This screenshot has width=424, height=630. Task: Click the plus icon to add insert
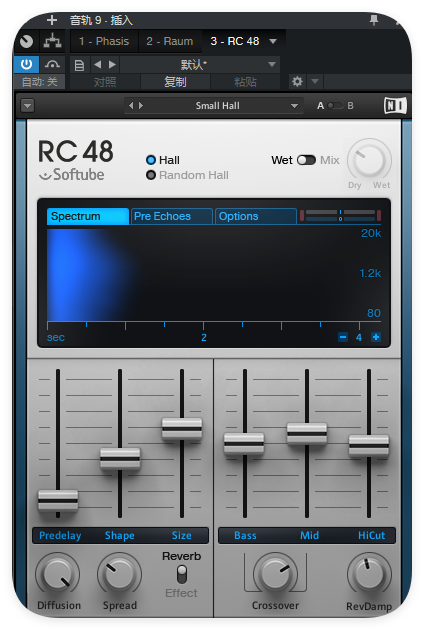pos(52,20)
